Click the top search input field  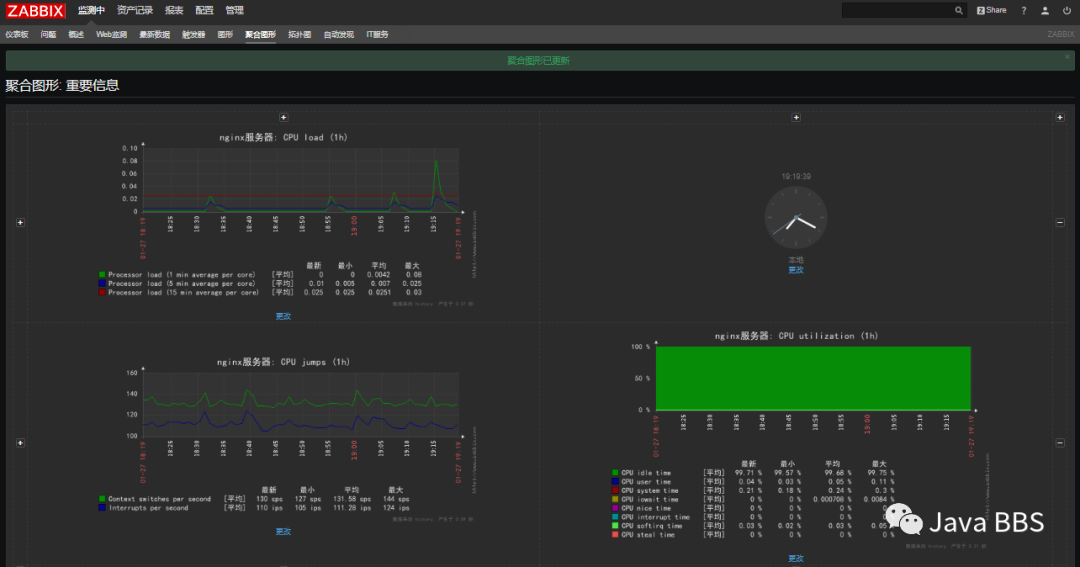click(897, 10)
